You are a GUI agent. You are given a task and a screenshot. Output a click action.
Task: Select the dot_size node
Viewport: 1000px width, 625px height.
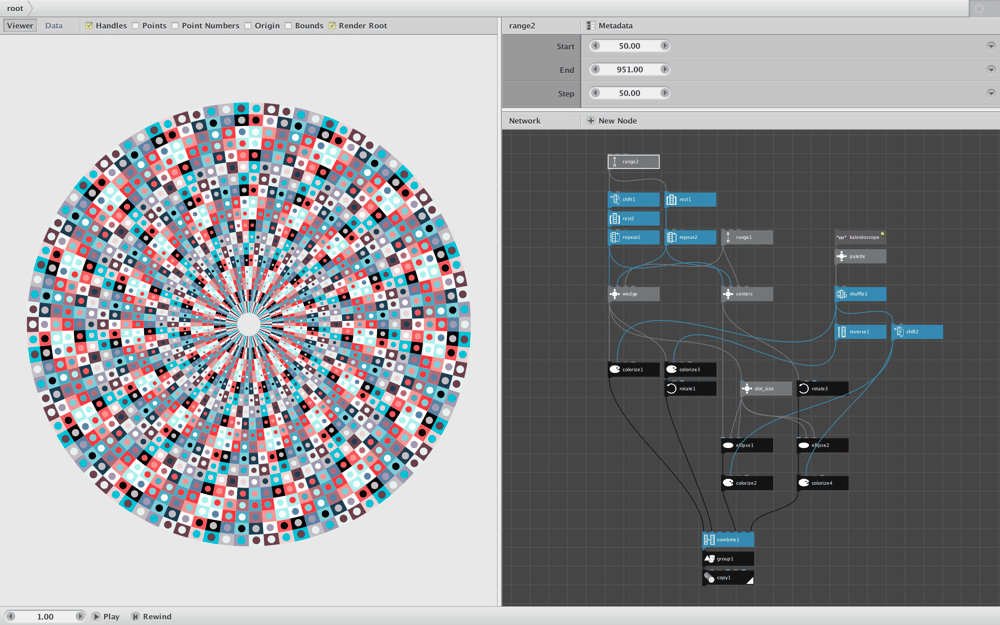766,388
